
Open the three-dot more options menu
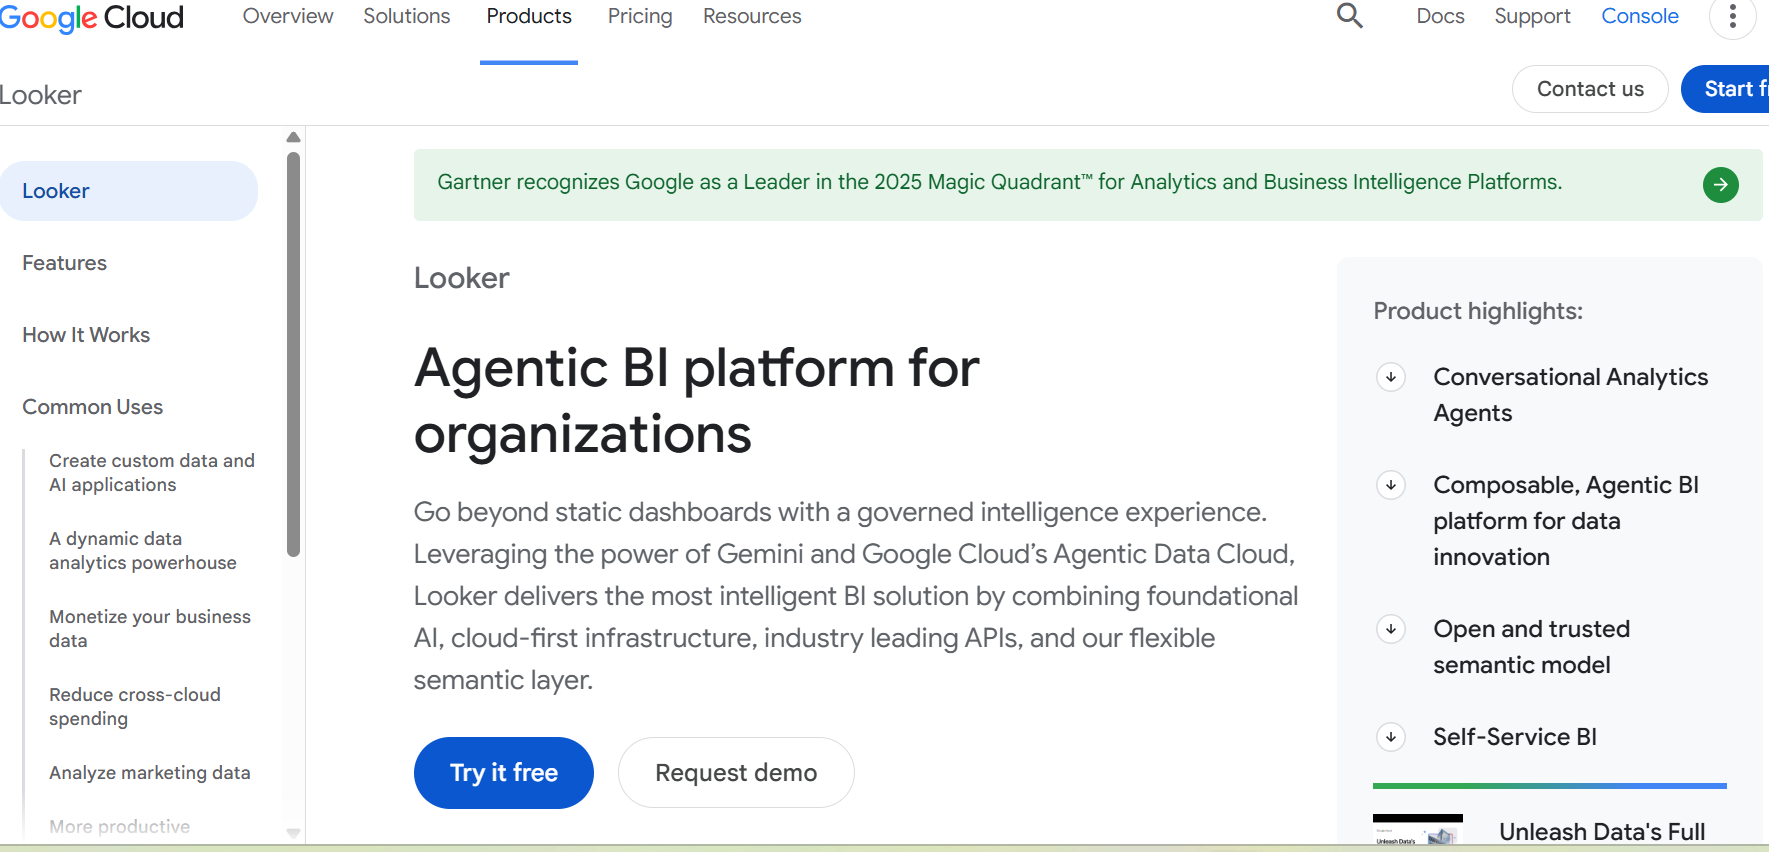click(1733, 16)
